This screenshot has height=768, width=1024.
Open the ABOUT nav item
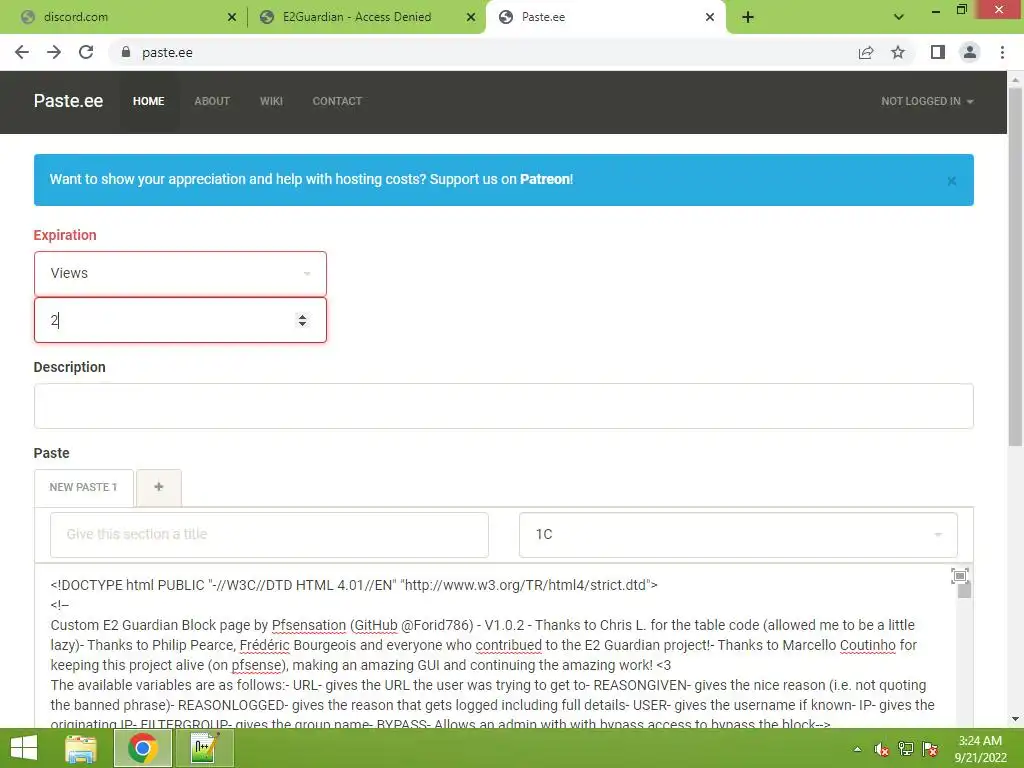pyautogui.click(x=212, y=101)
